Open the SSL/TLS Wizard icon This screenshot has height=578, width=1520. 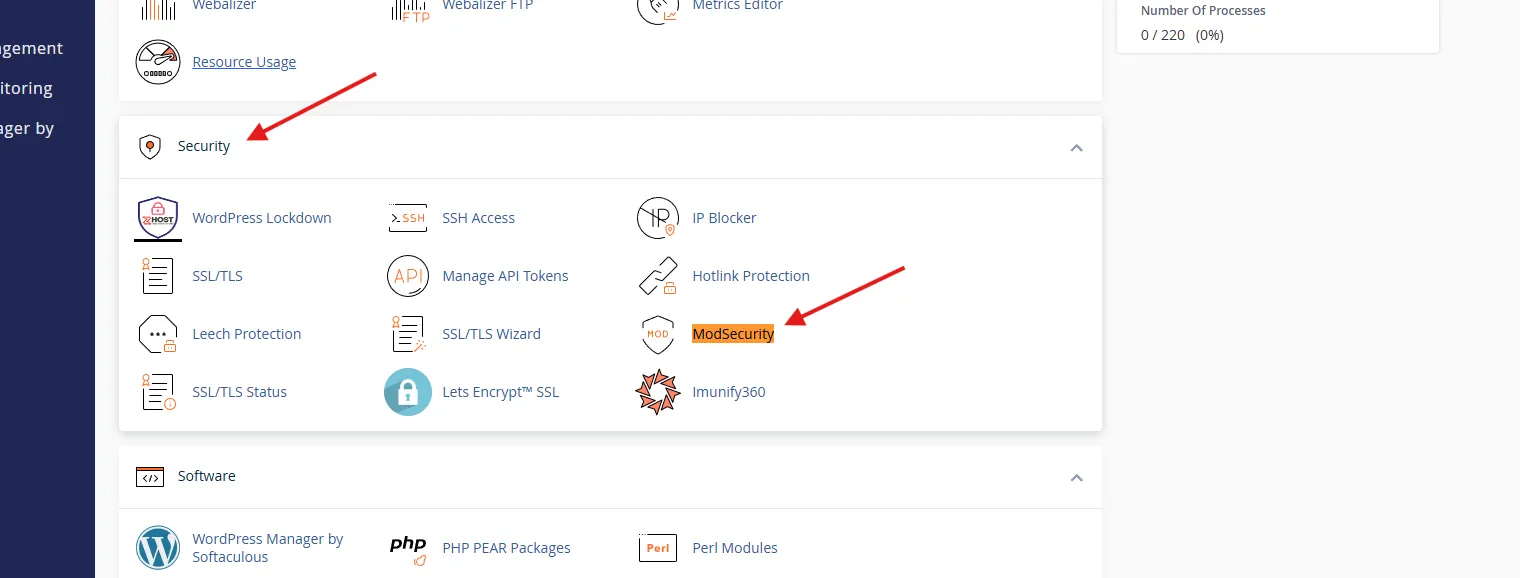[408, 334]
